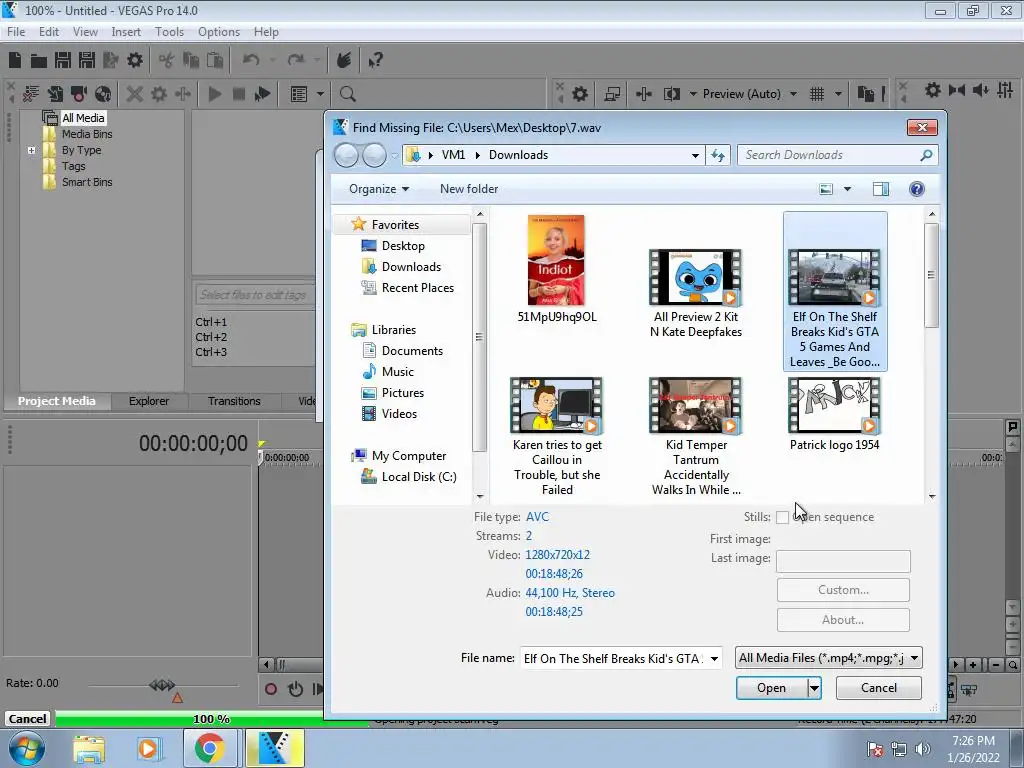Open the Open button split arrow
The height and width of the screenshot is (768, 1024).
(x=814, y=688)
